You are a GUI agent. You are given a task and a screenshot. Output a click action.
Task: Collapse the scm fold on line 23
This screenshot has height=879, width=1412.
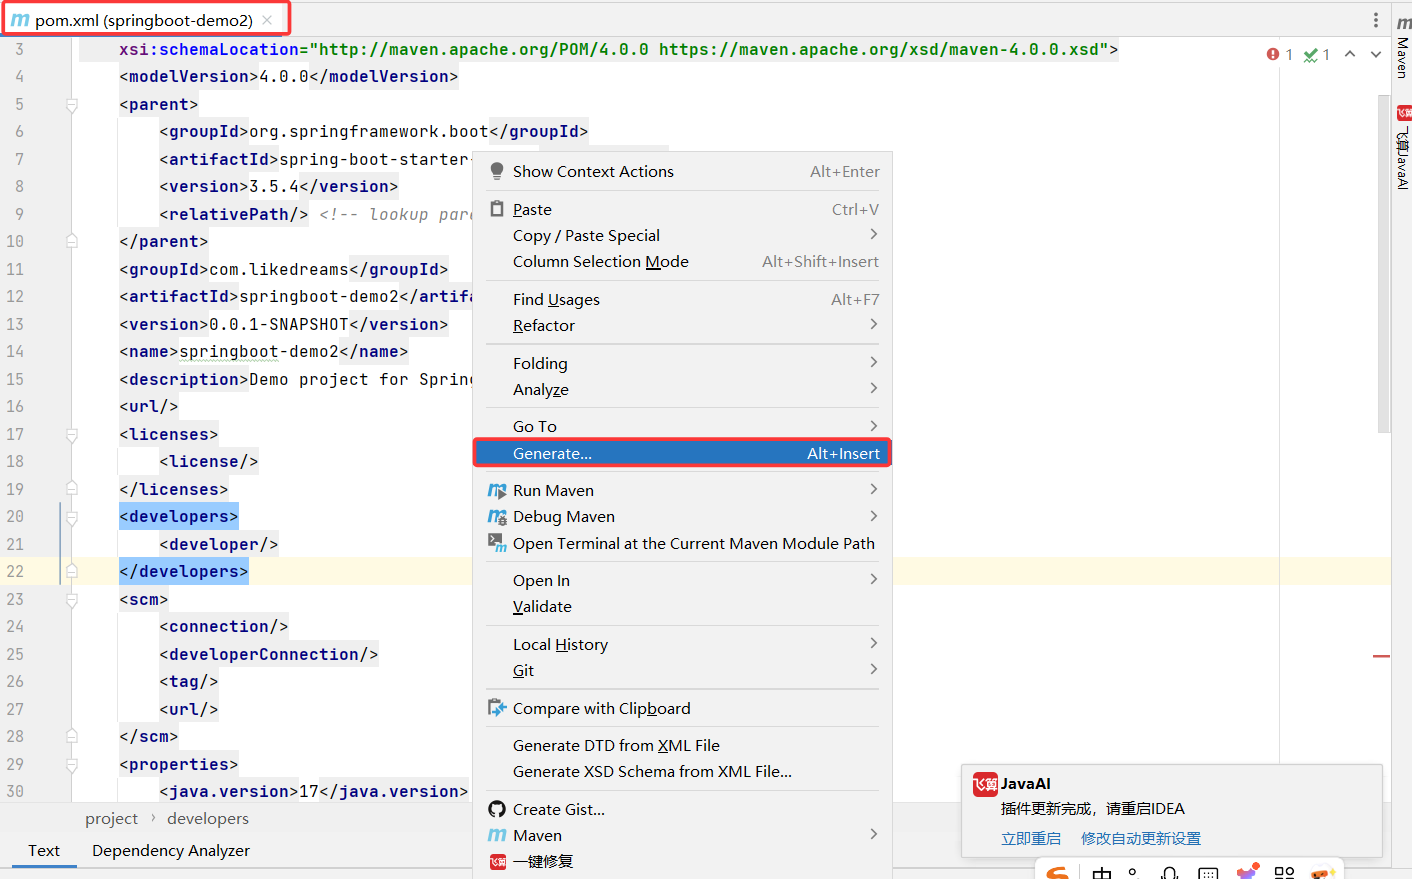click(72, 599)
